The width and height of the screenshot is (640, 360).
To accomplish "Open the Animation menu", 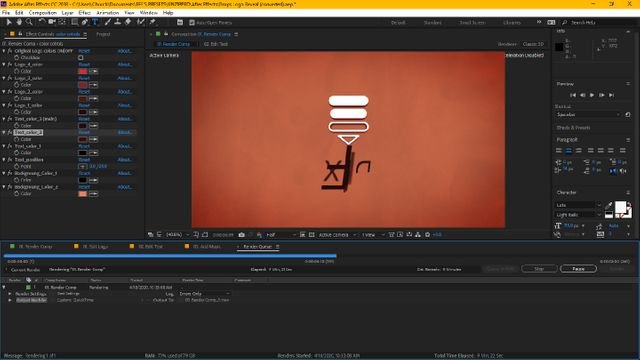I will pyautogui.click(x=107, y=13).
